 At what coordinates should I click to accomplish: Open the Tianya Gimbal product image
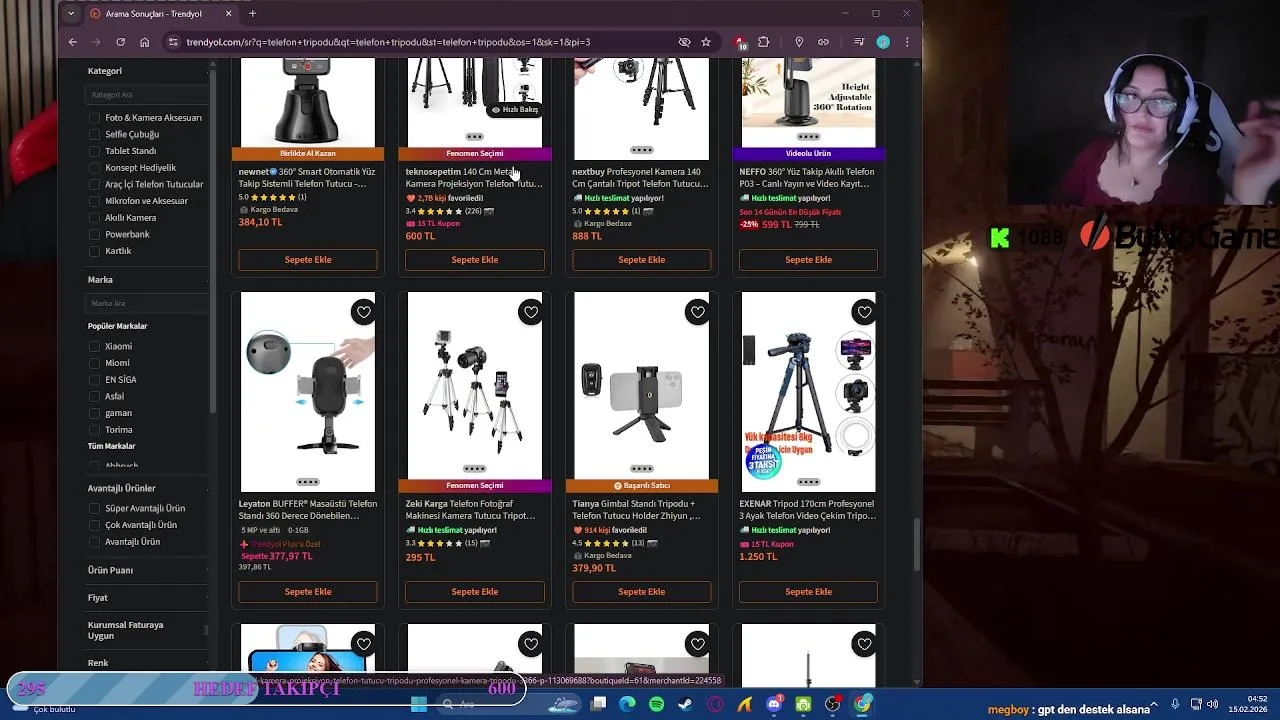[x=642, y=386]
